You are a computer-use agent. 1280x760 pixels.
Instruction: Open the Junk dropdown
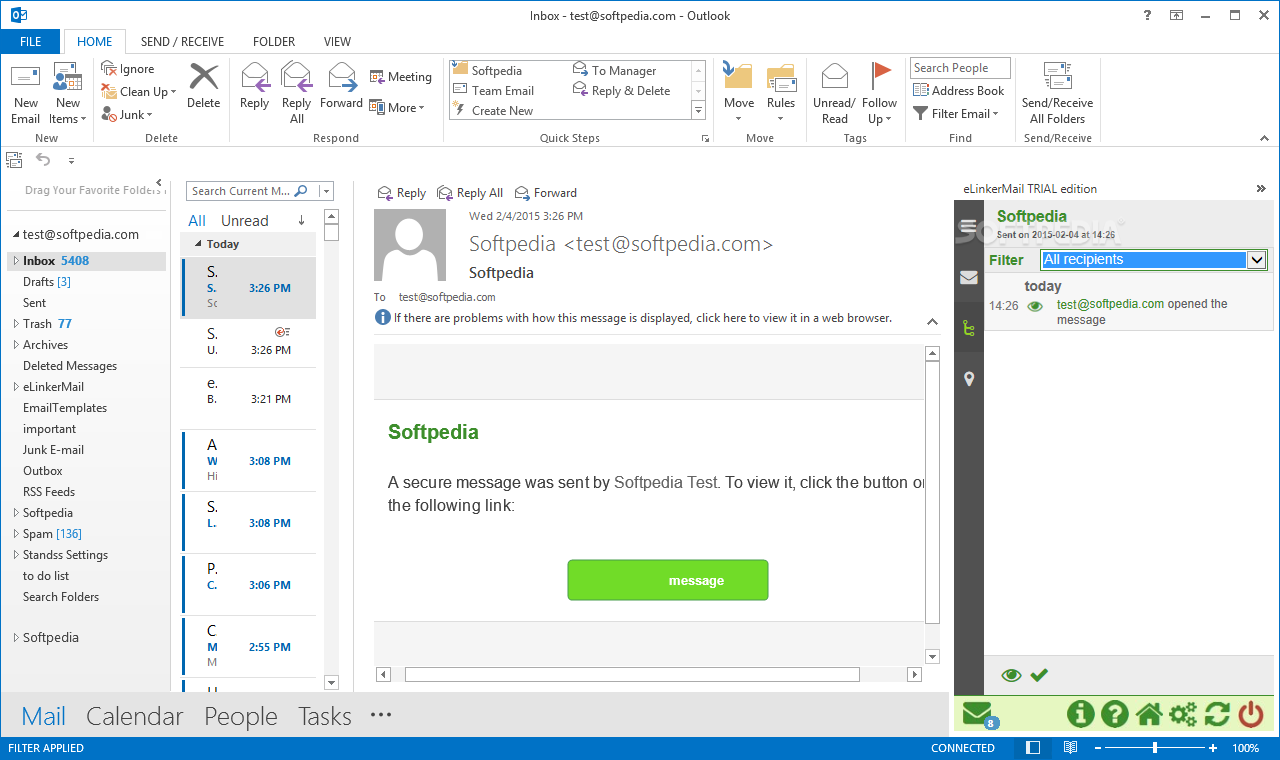(127, 115)
